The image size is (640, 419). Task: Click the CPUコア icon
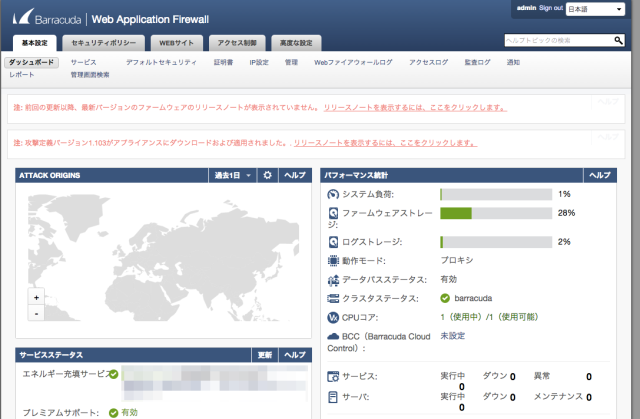(x=333, y=317)
